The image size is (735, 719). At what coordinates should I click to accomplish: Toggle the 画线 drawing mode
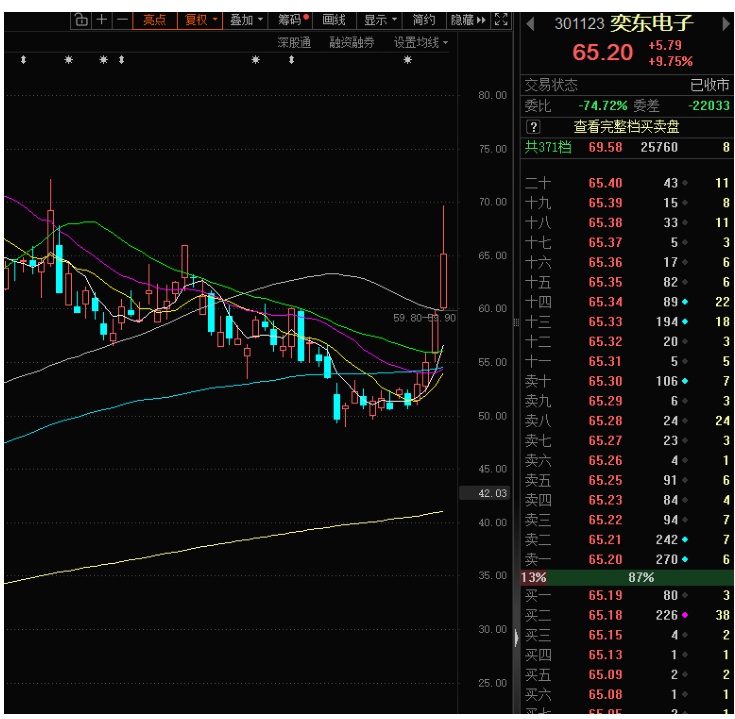(x=333, y=19)
